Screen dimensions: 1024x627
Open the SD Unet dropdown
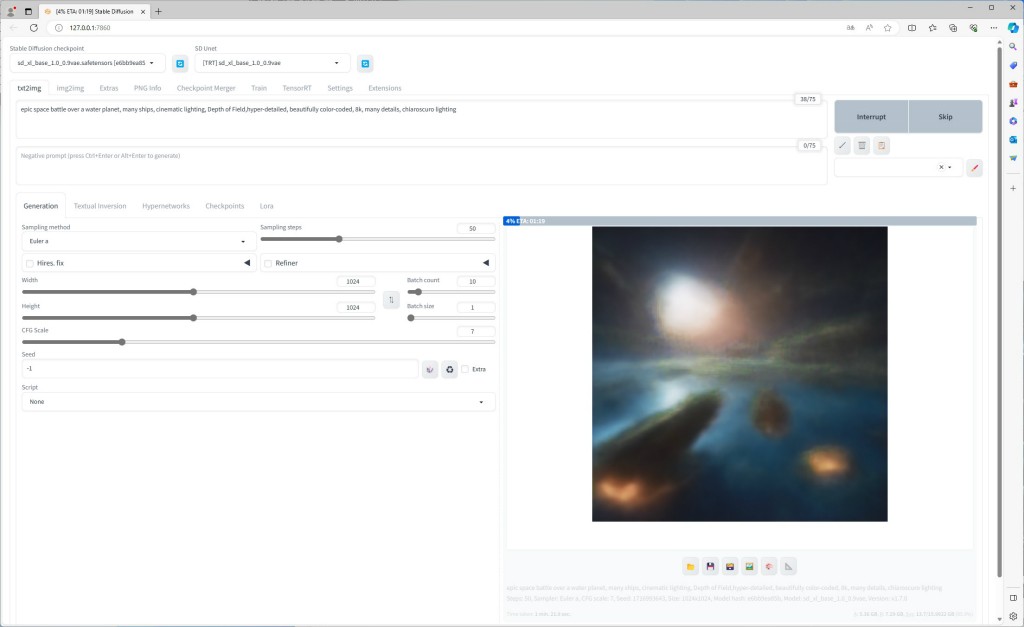pyautogui.click(x=272, y=64)
